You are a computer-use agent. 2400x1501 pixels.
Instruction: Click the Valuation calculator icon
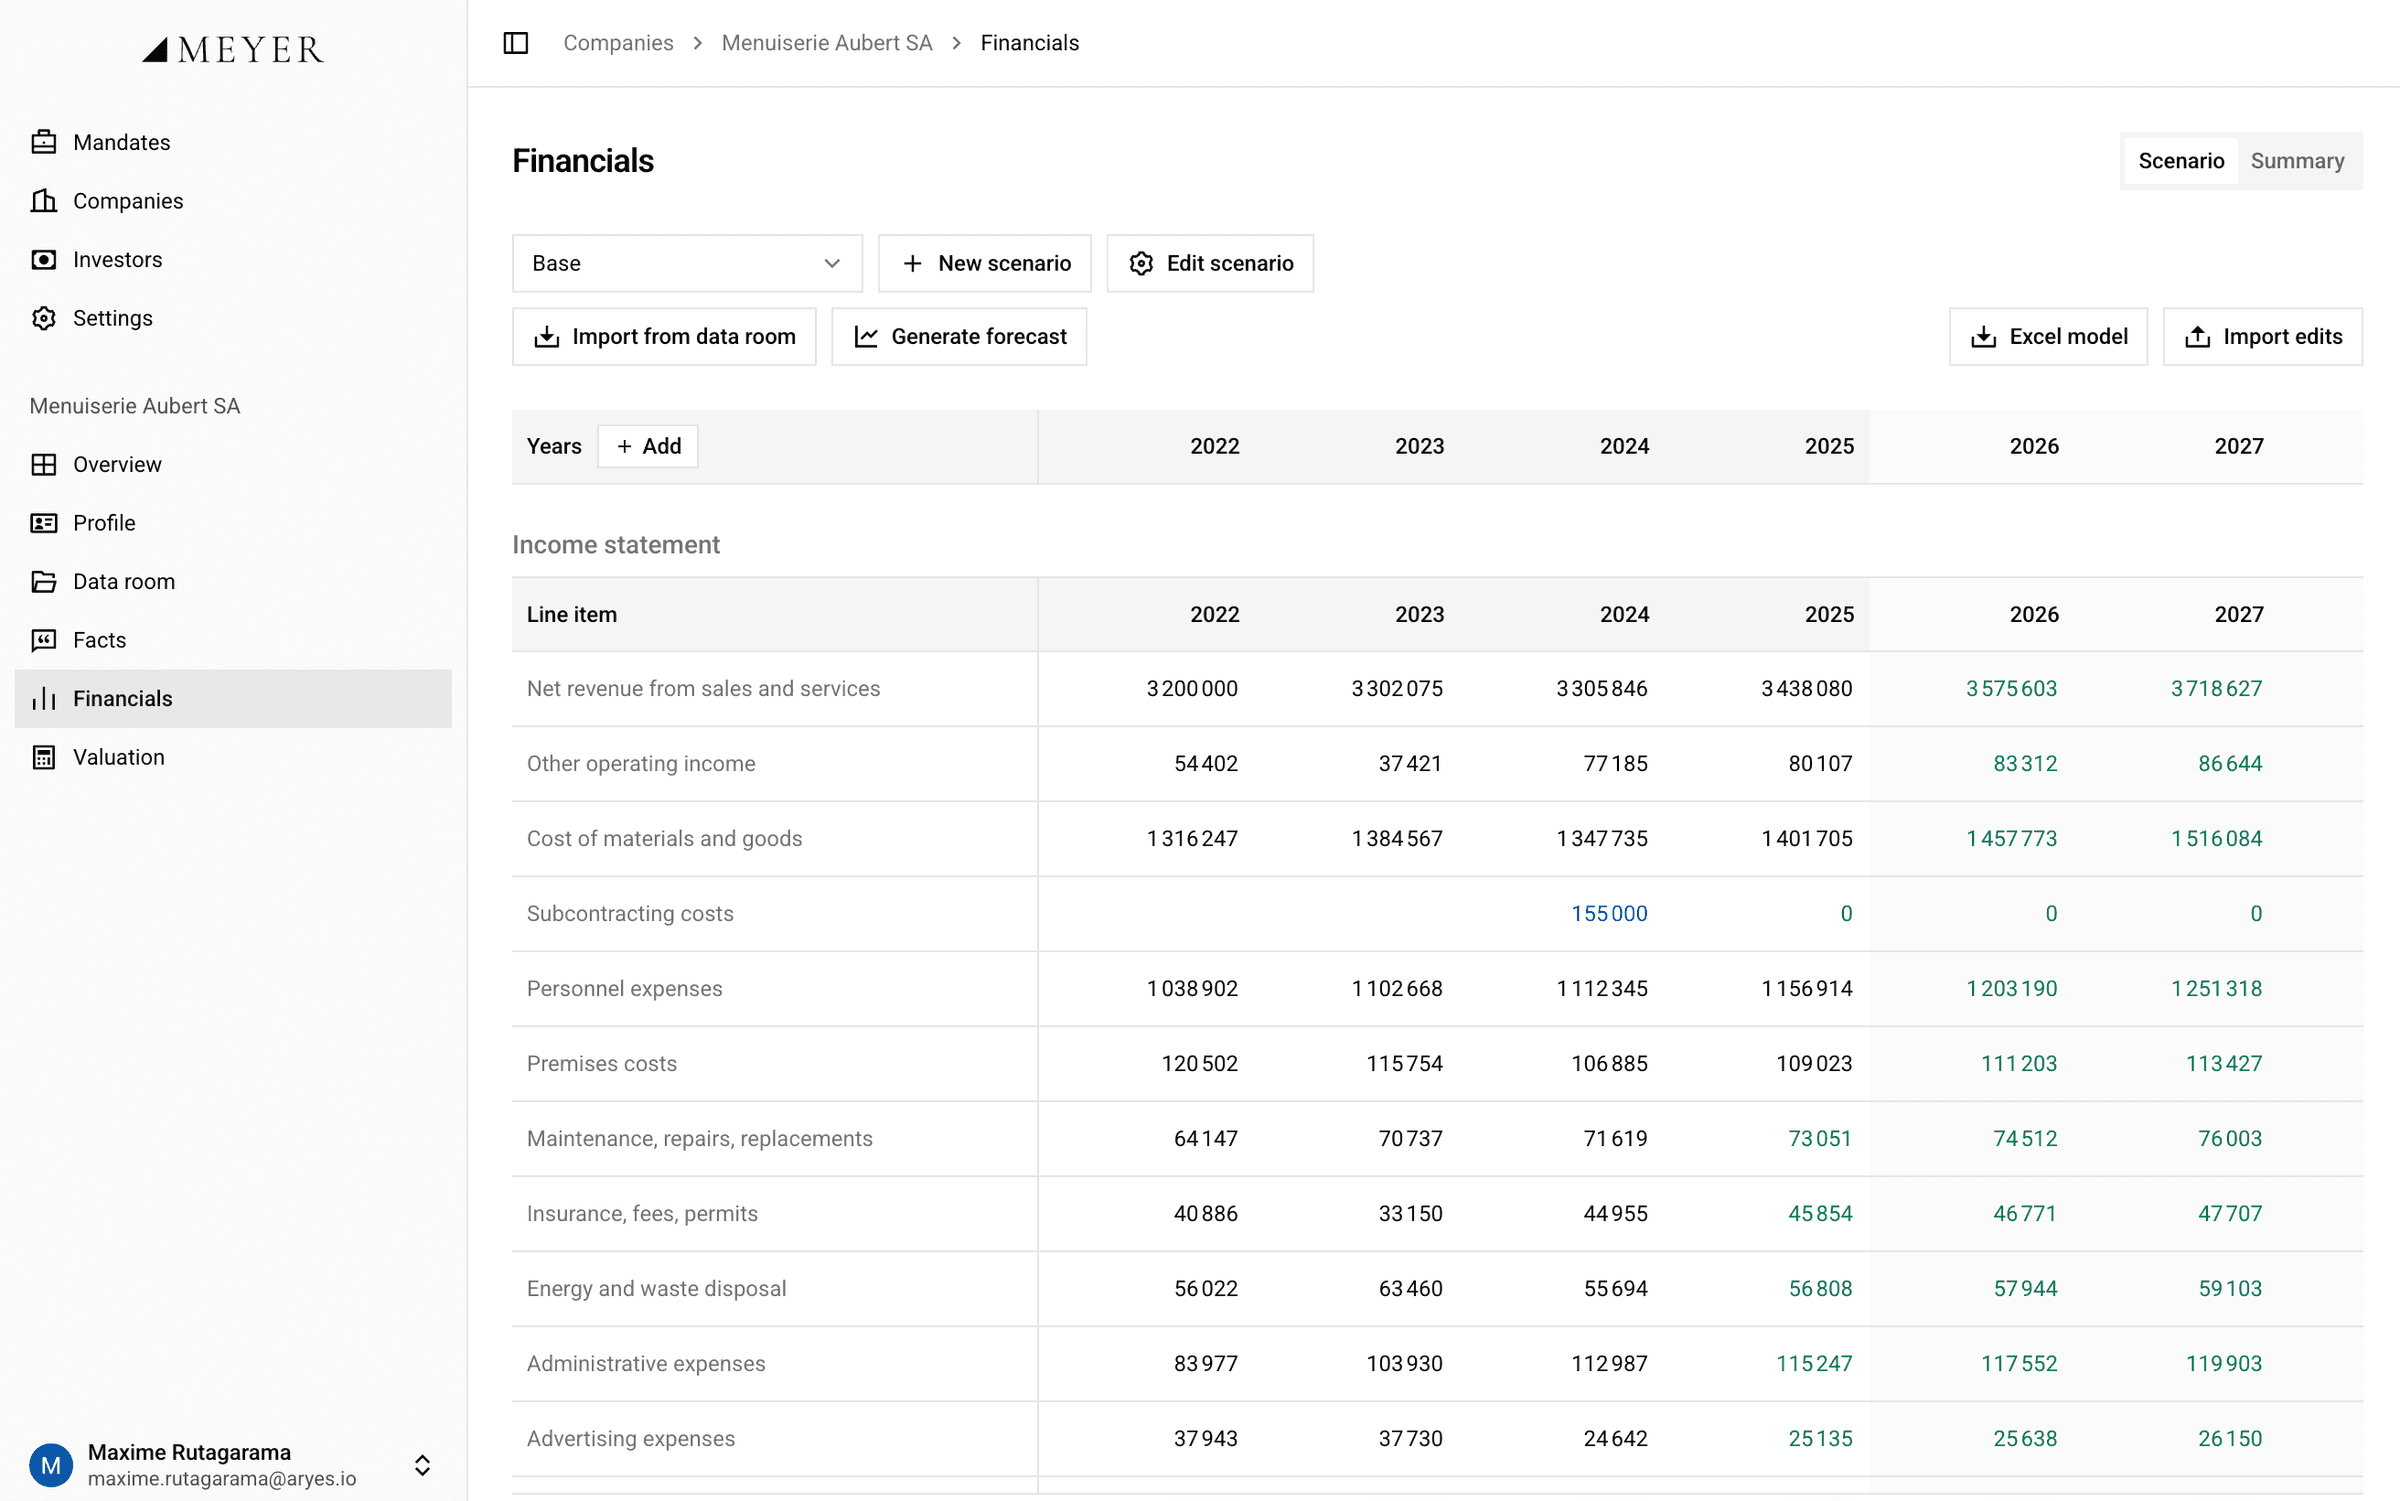[44, 757]
